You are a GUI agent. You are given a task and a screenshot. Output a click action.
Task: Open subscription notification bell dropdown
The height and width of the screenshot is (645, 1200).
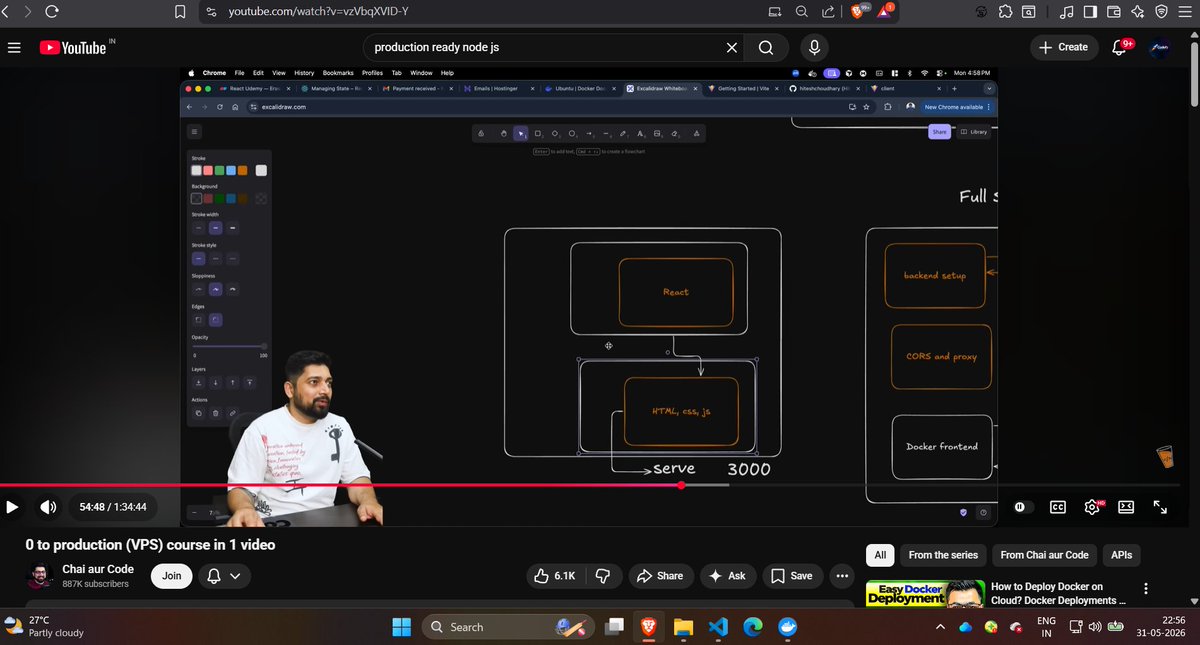pyautogui.click(x=224, y=576)
